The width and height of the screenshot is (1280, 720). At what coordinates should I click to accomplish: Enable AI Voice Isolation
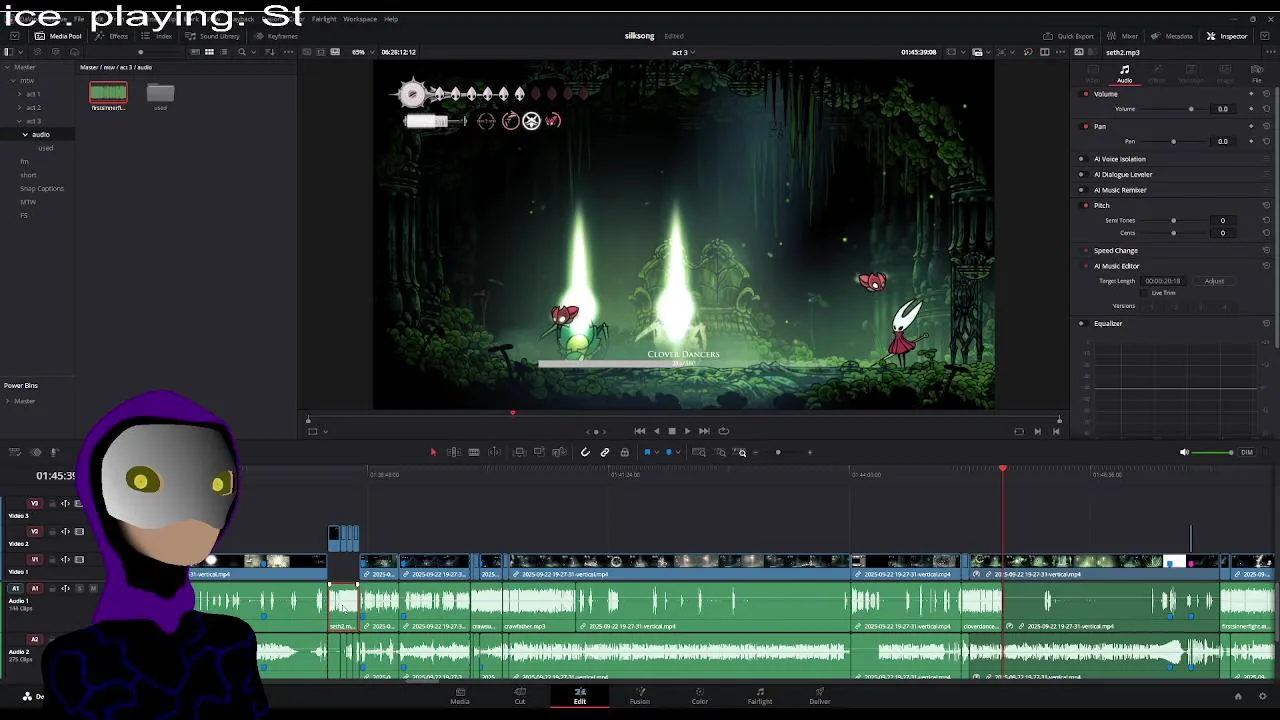click(x=1081, y=159)
